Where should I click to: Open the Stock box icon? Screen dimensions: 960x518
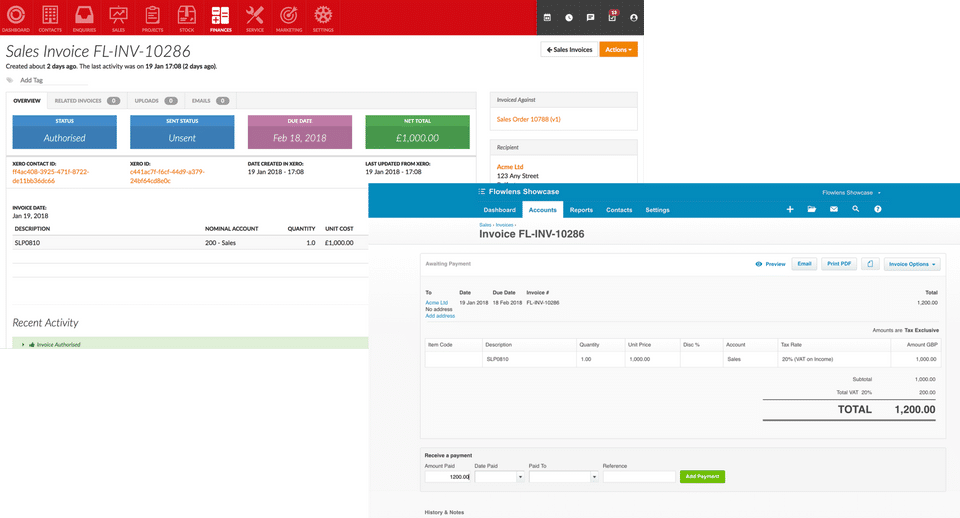(x=187, y=18)
